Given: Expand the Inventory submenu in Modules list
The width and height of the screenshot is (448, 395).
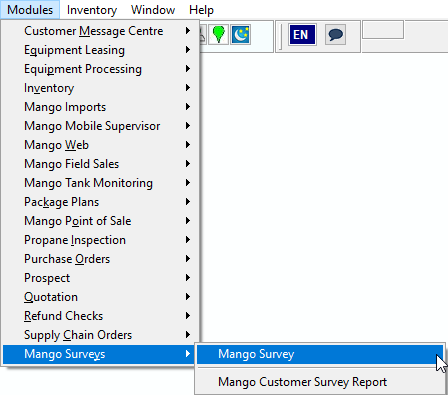Looking at the screenshot, I should click(100, 88).
